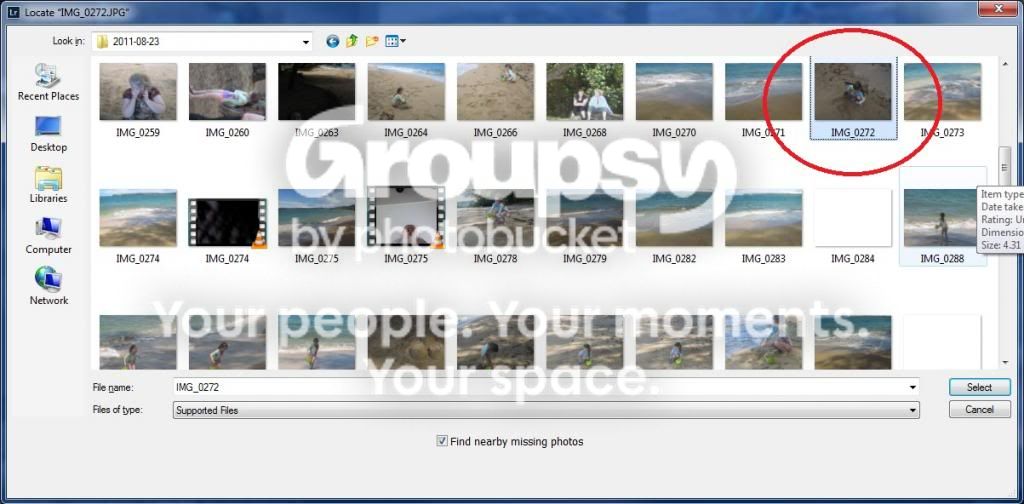
Task: Open the Files of type dropdown
Action: pos(546,411)
